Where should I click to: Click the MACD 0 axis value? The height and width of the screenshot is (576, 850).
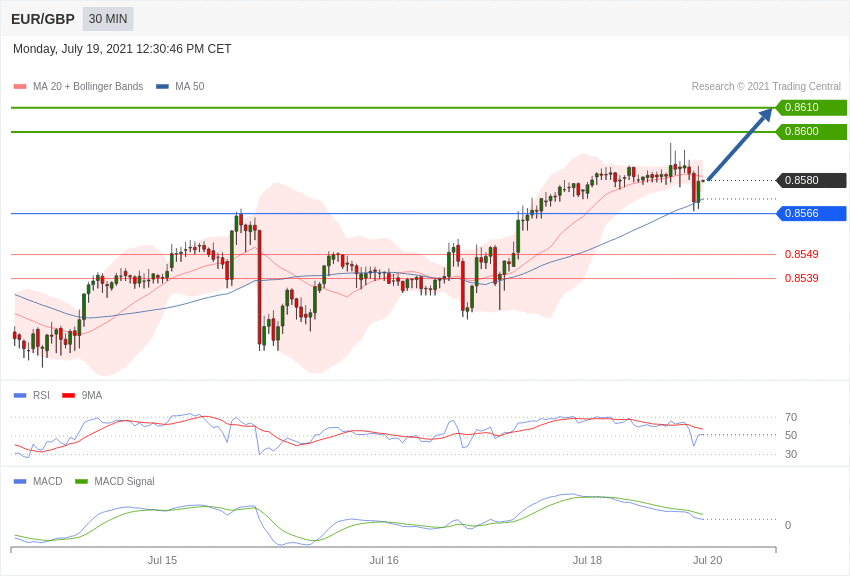click(x=788, y=525)
